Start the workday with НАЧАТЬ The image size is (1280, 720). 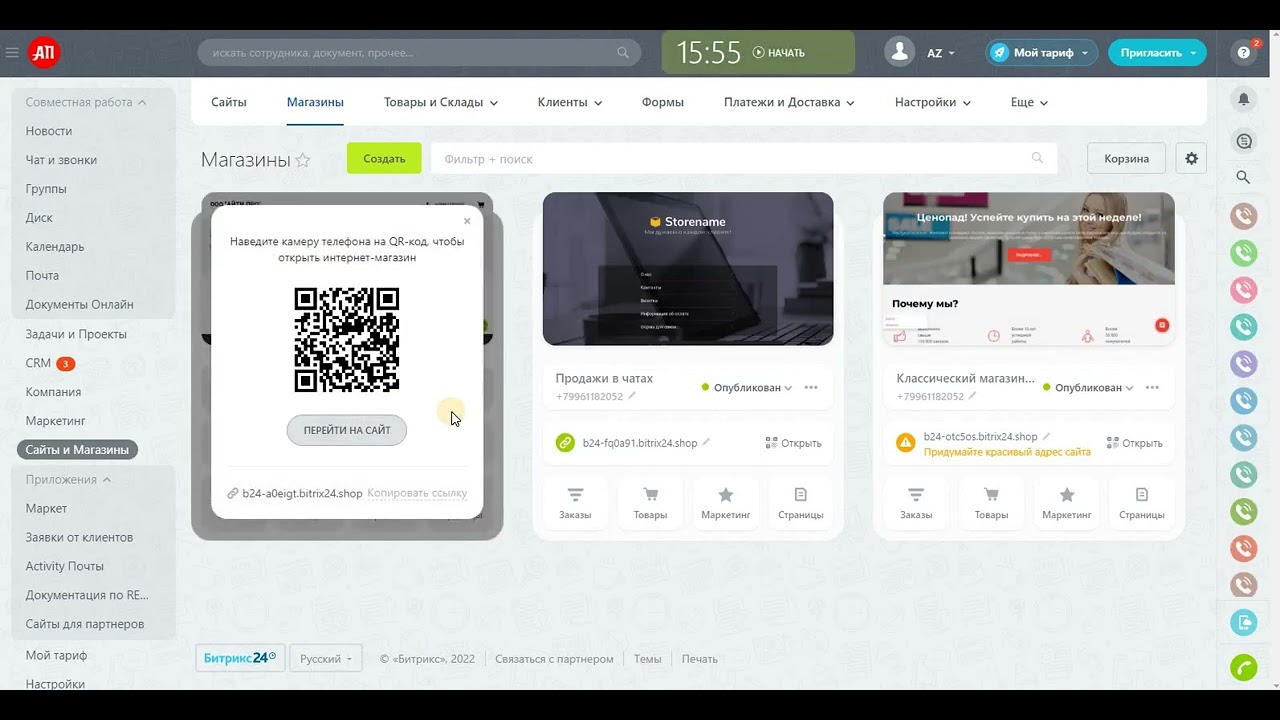point(778,53)
